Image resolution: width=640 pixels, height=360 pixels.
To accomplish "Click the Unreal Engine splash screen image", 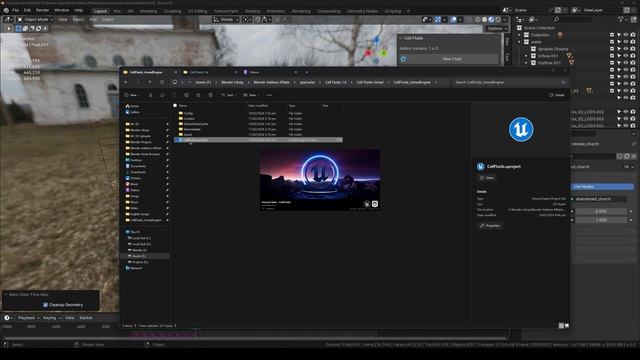I will tap(320, 180).
